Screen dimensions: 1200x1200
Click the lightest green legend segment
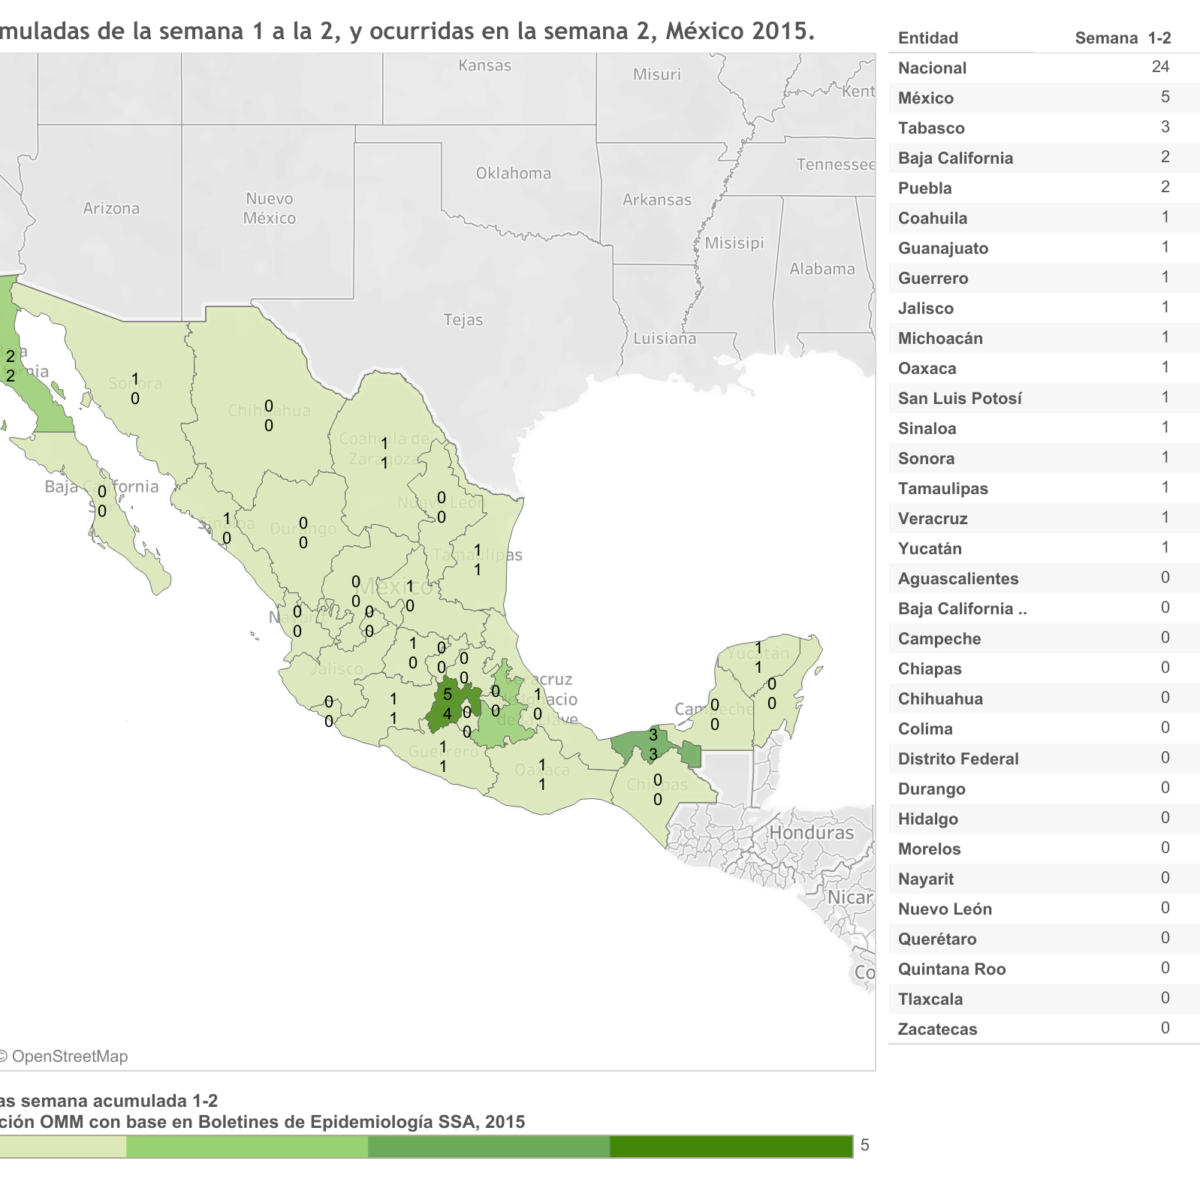click(x=60, y=1146)
